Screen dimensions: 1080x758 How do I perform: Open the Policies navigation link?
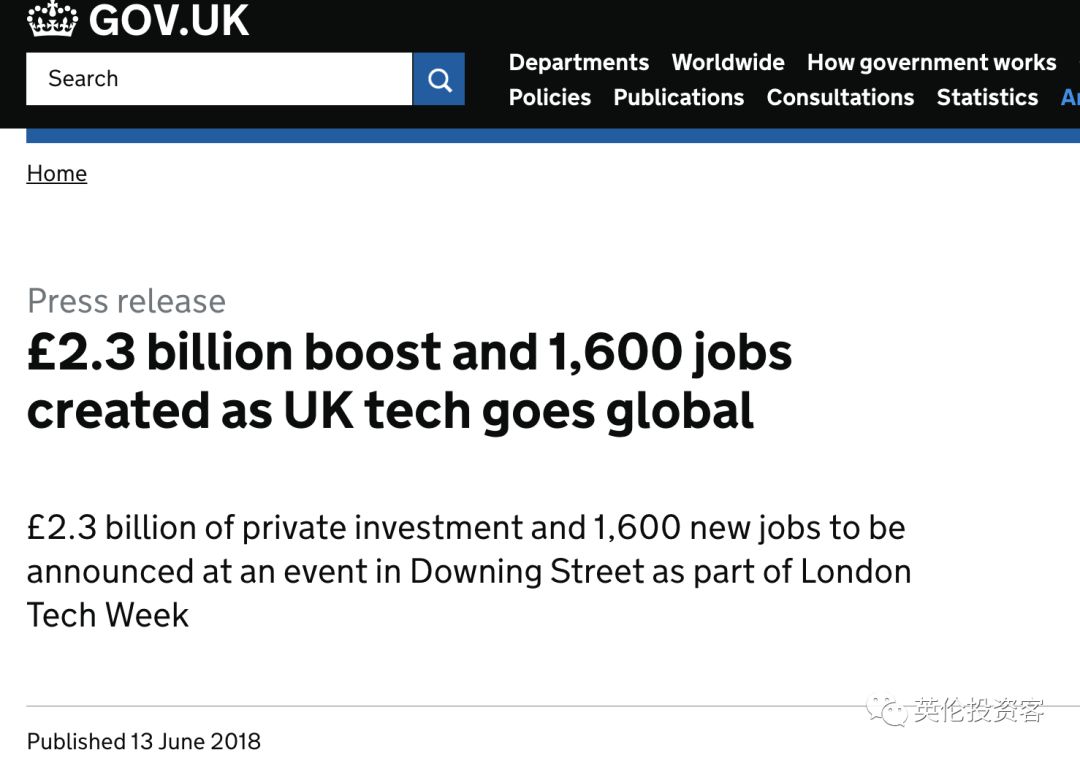[x=550, y=98]
